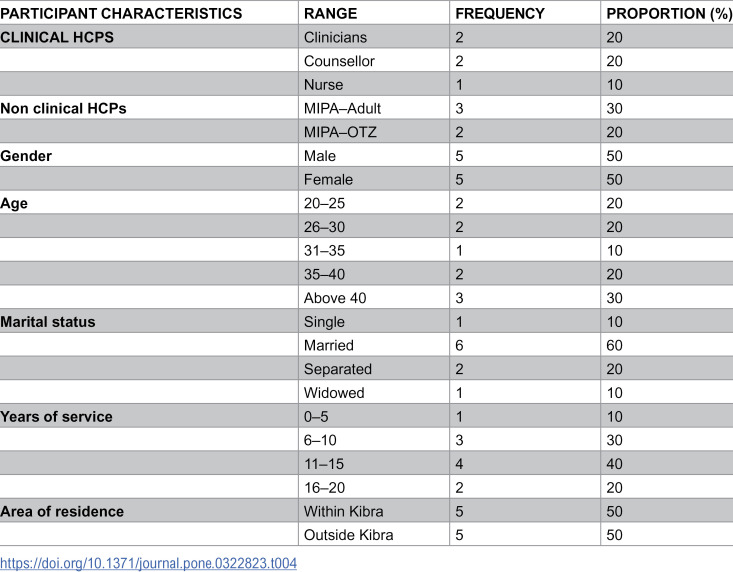This screenshot has height=572, width=733.
Task: Click the Area of residence label
Action: [62, 511]
